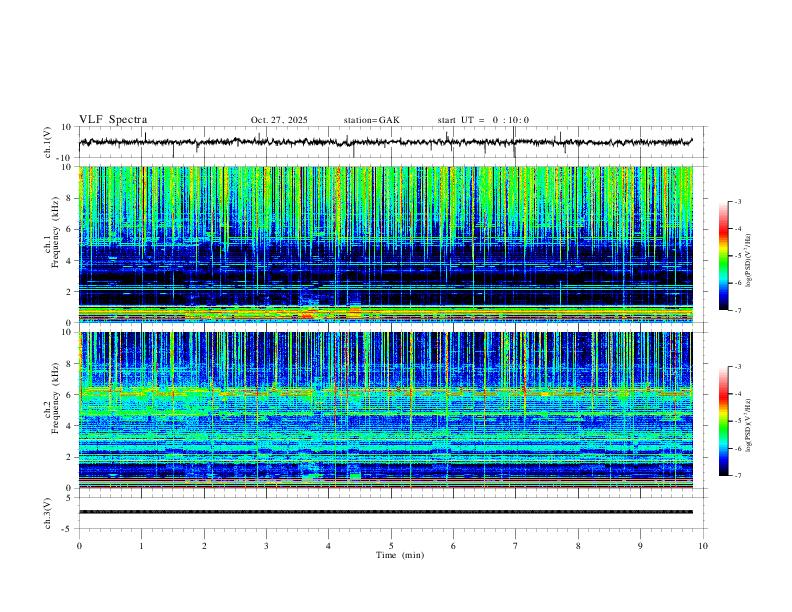Click the ch.1 waveform trace plot
The height and width of the screenshot is (612, 792).
pos(385,142)
